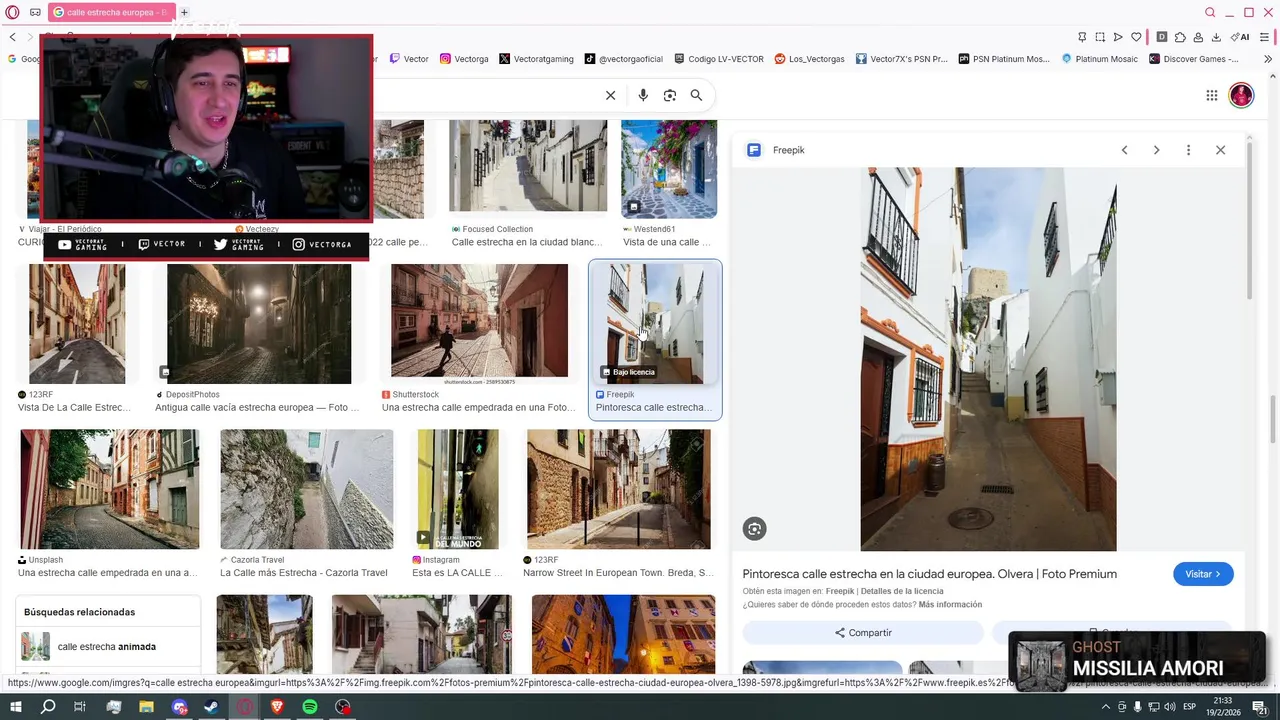Open the 'Los_Vectorgas' bookmark
Image resolution: width=1280 pixels, height=720 pixels.
[x=810, y=59]
